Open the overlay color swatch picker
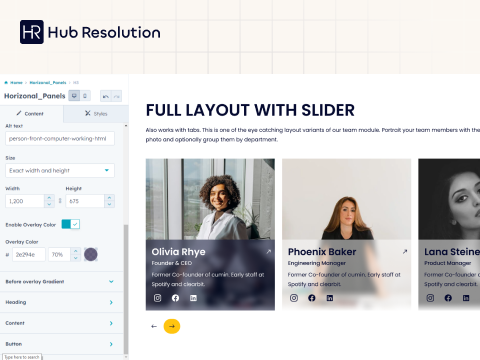The height and width of the screenshot is (360, 480). coord(91,254)
